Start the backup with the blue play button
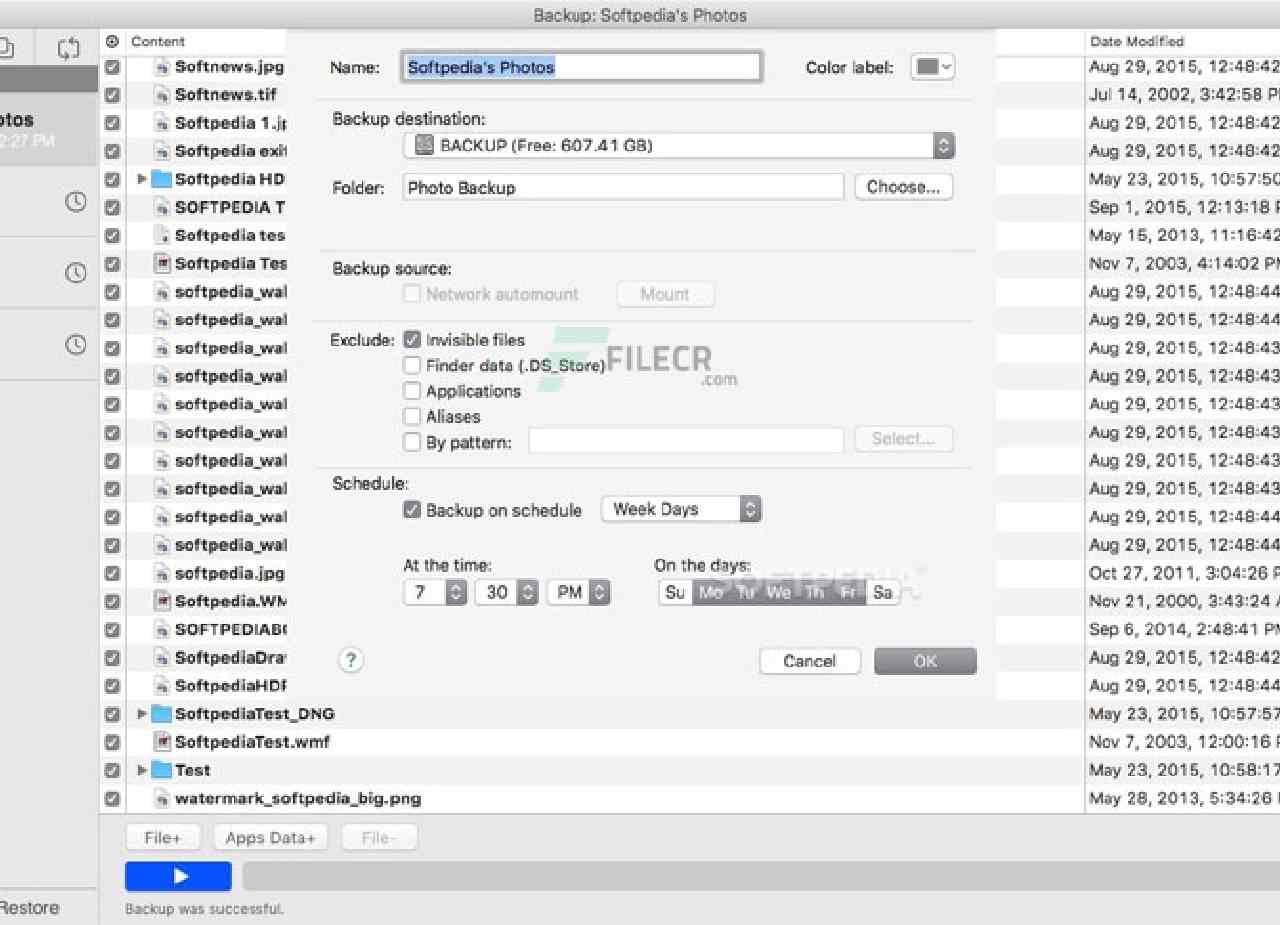 (178, 876)
